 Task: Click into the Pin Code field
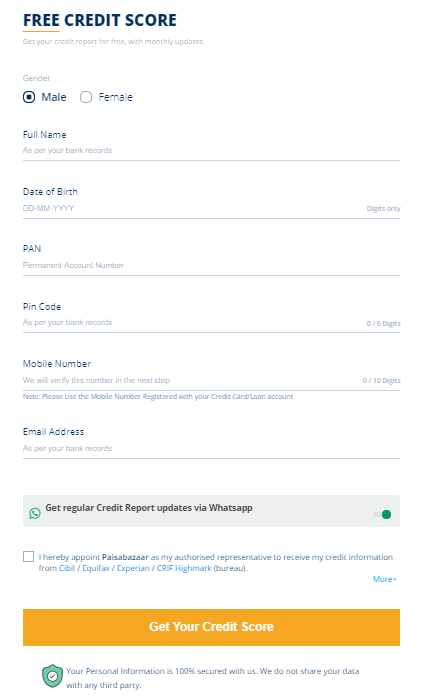212,323
